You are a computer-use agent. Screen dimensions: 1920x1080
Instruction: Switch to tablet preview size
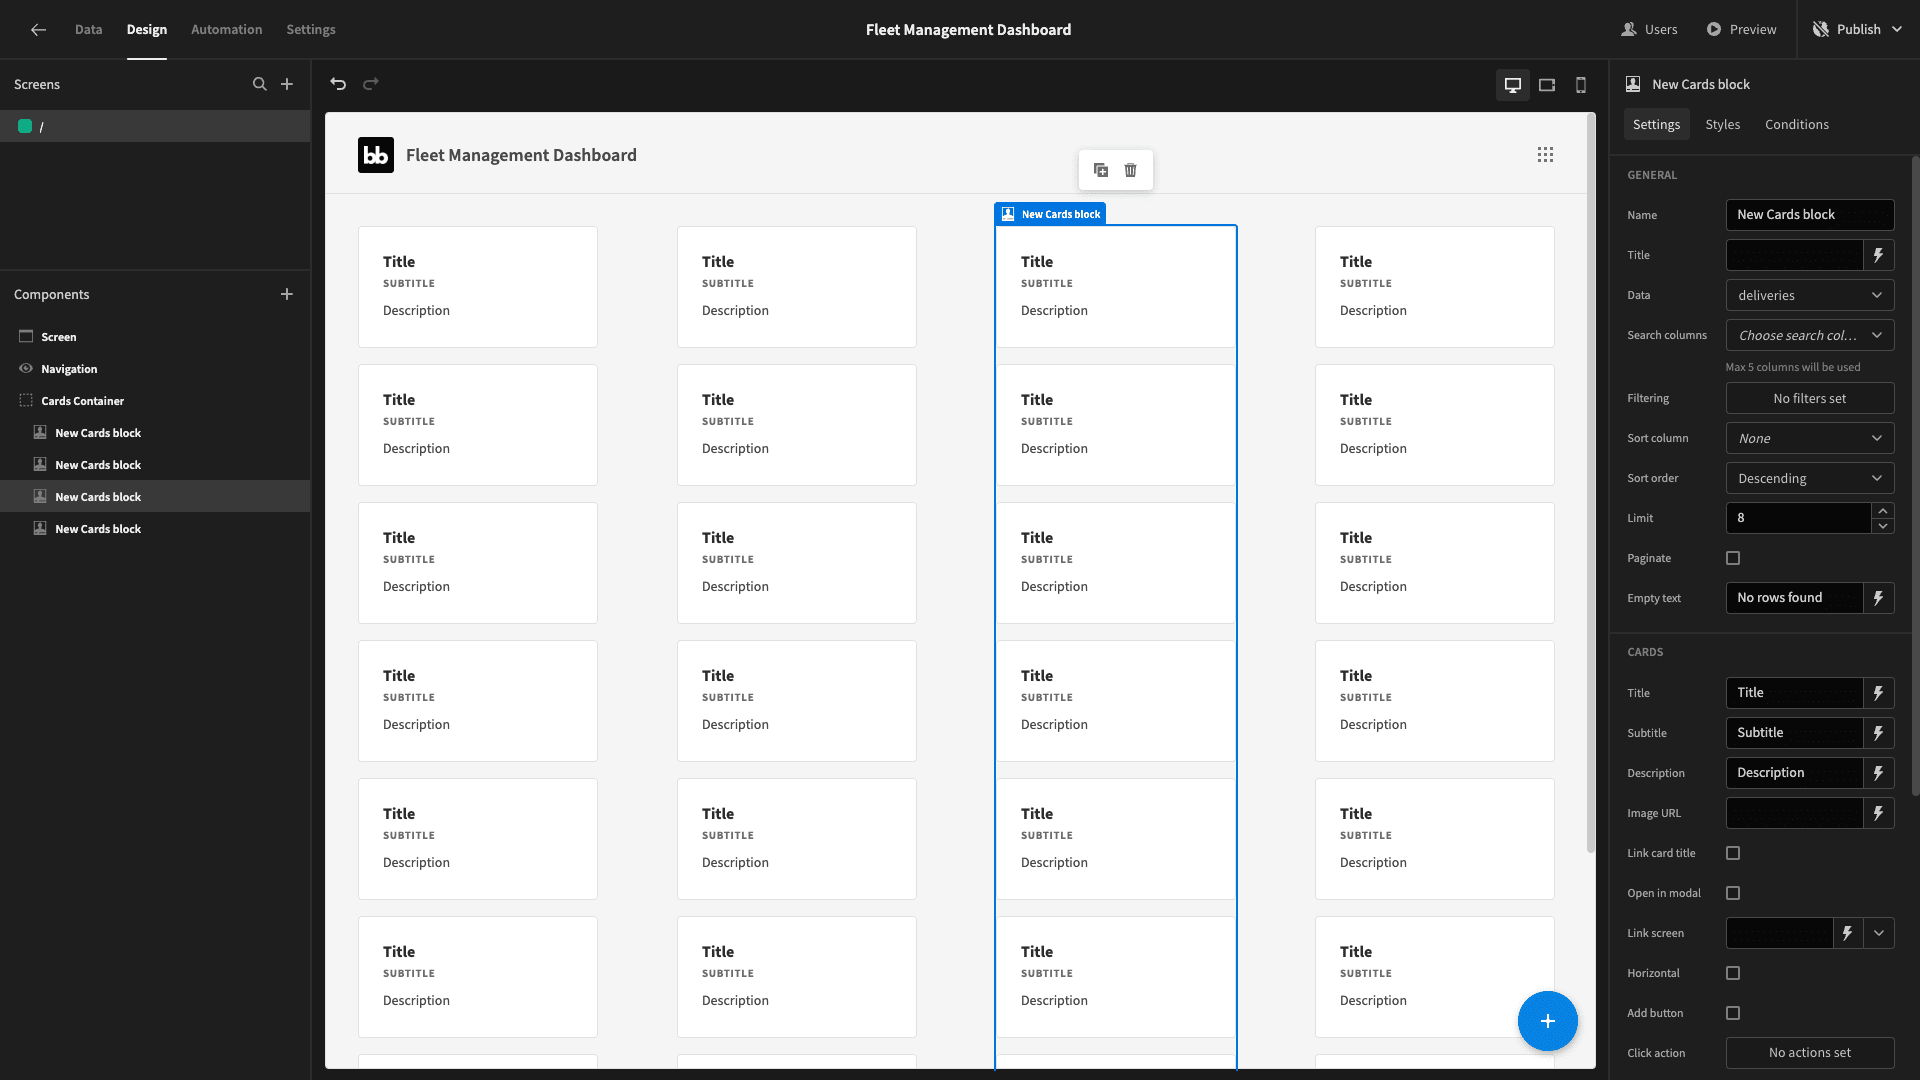pos(1547,85)
